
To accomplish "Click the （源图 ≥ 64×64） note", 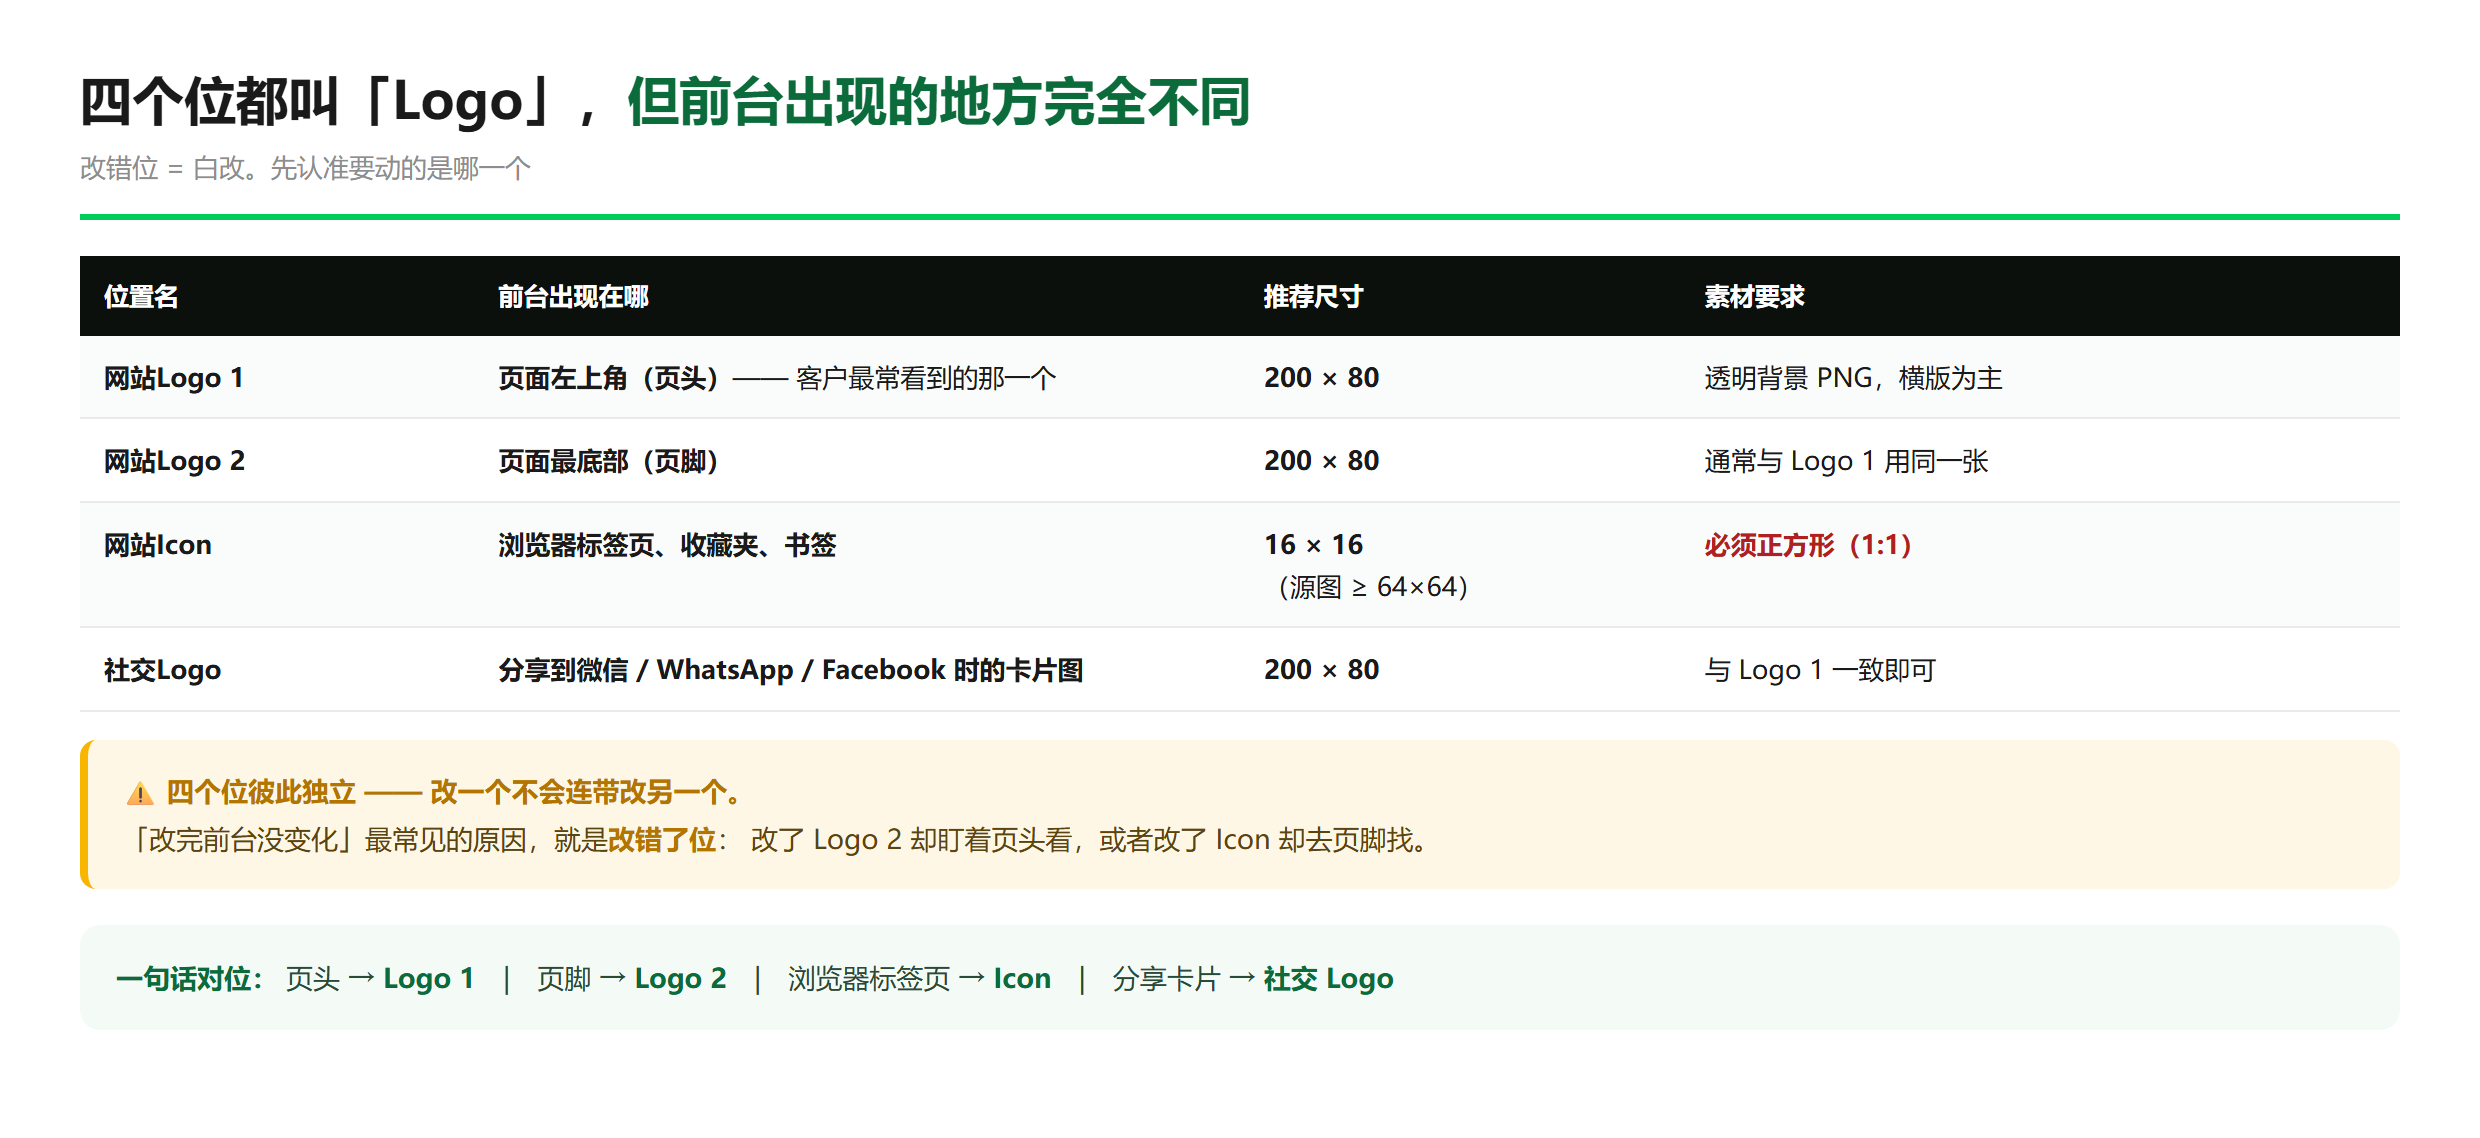I will [x=1373, y=587].
